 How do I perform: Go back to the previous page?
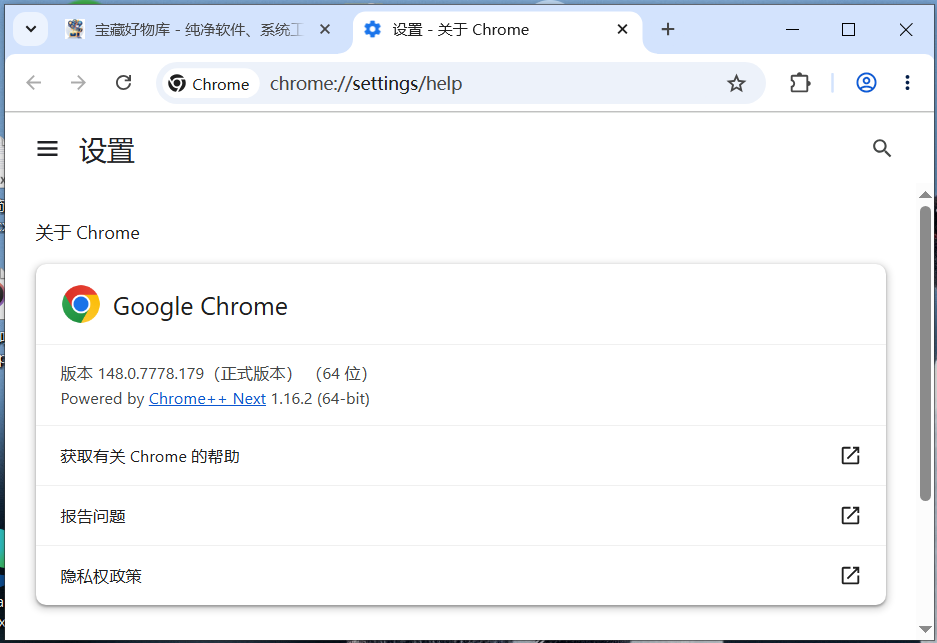point(34,82)
